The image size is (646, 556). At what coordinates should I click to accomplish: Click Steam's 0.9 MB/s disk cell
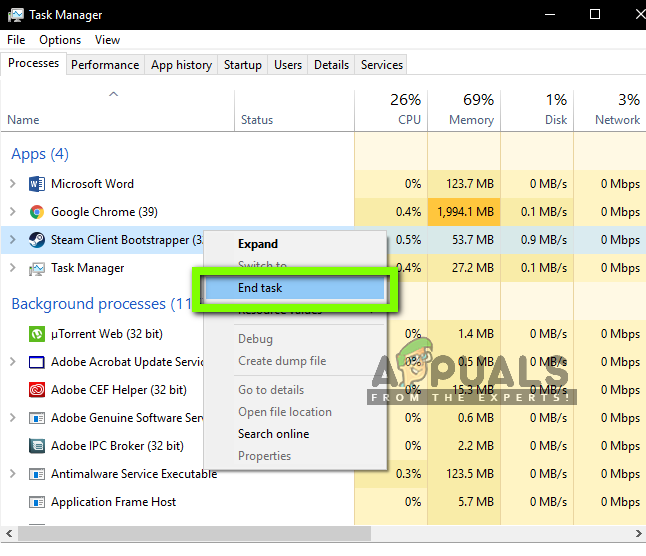[x=537, y=240]
